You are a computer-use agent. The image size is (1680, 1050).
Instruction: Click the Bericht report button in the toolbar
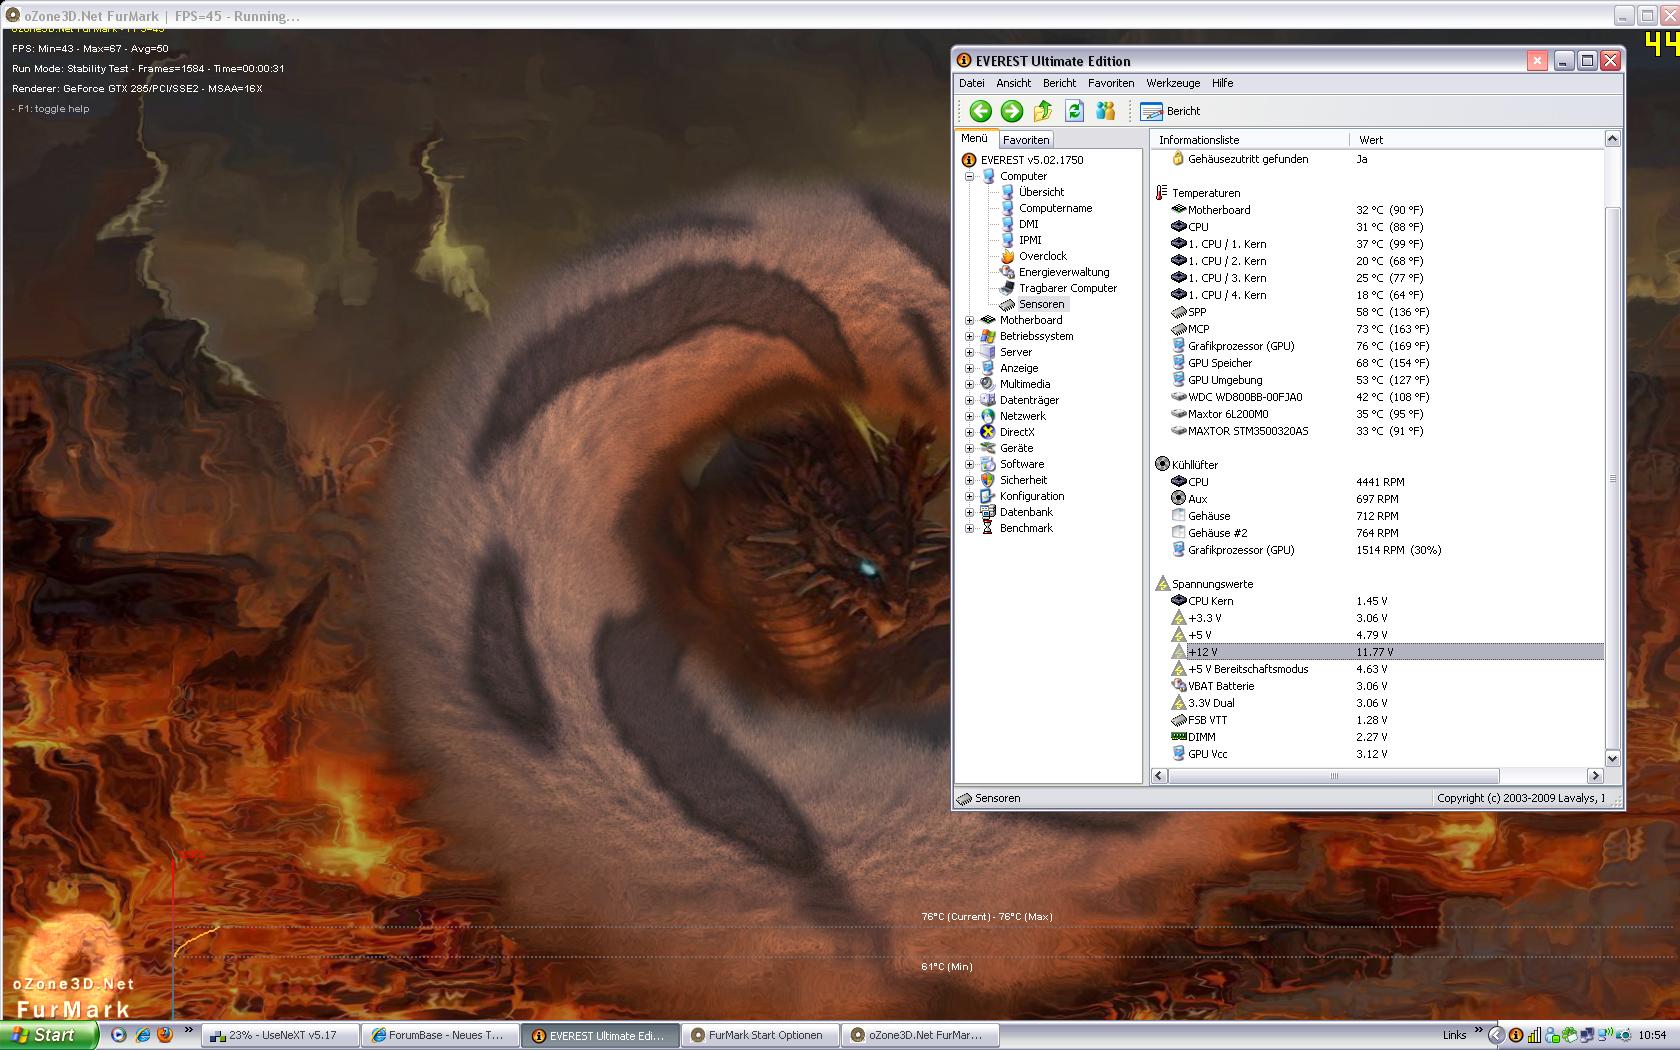pyautogui.click(x=1170, y=111)
